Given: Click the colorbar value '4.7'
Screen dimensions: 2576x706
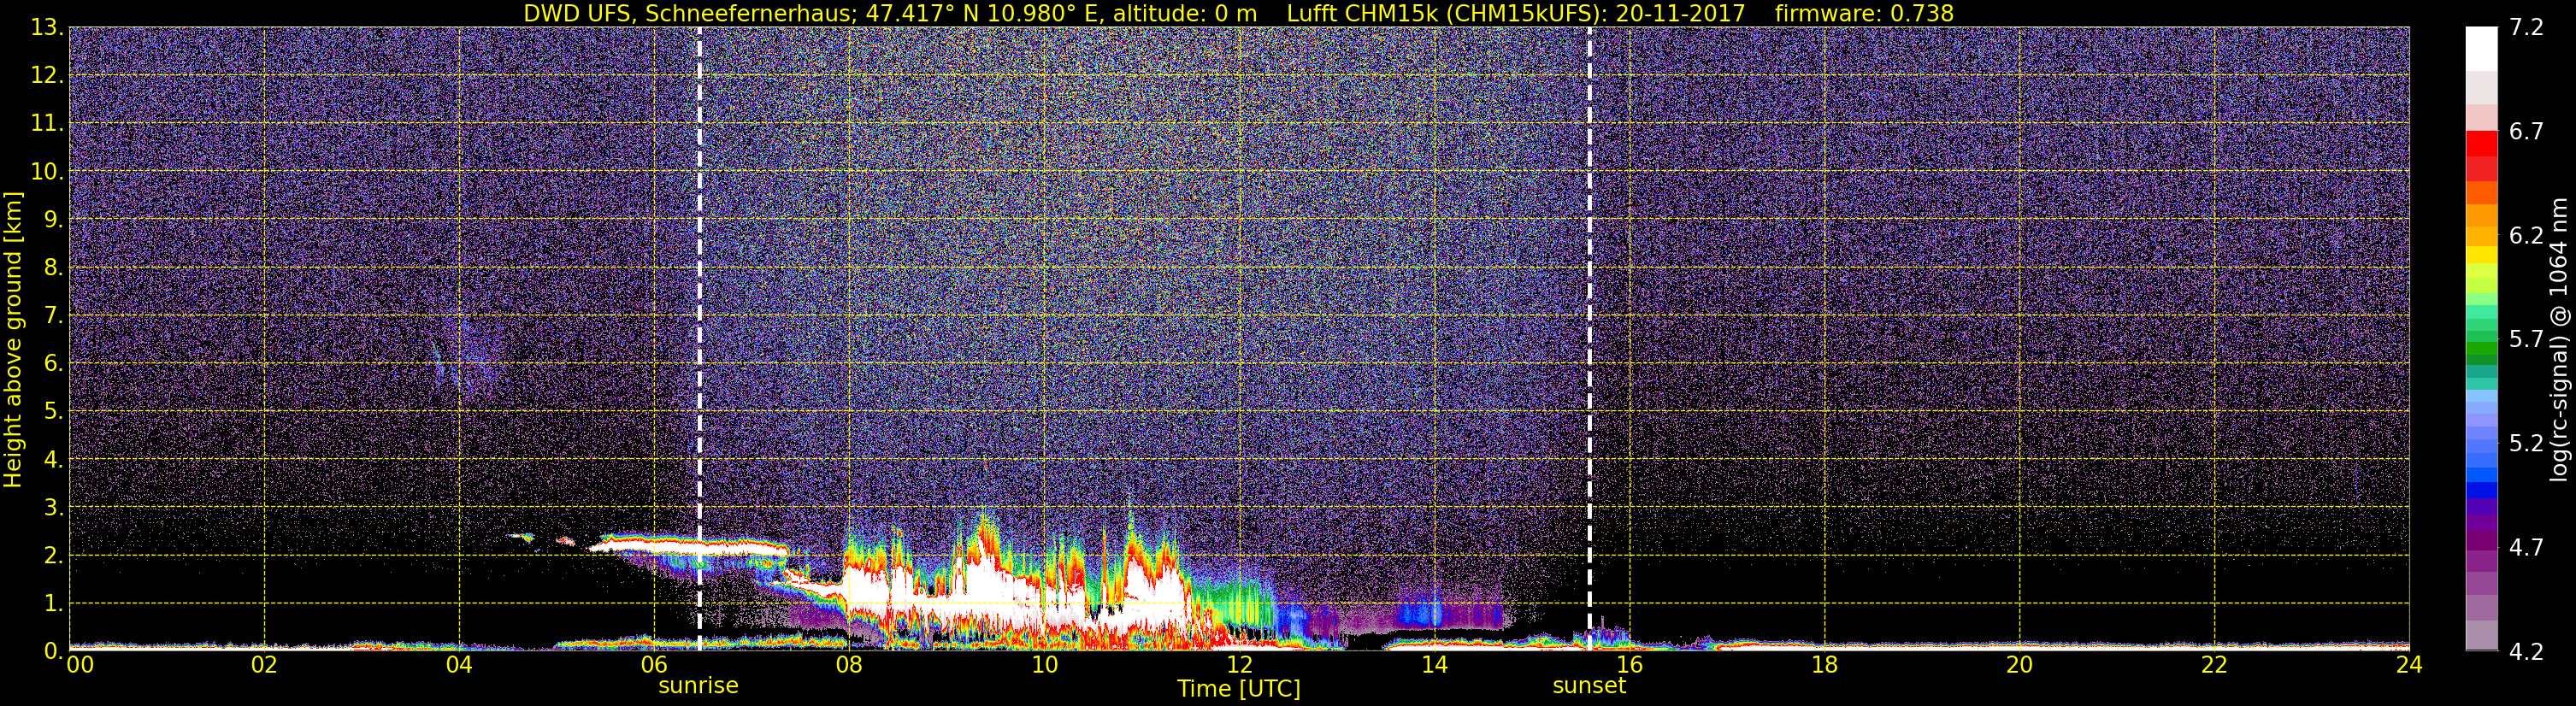Looking at the screenshot, I should point(2526,548).
